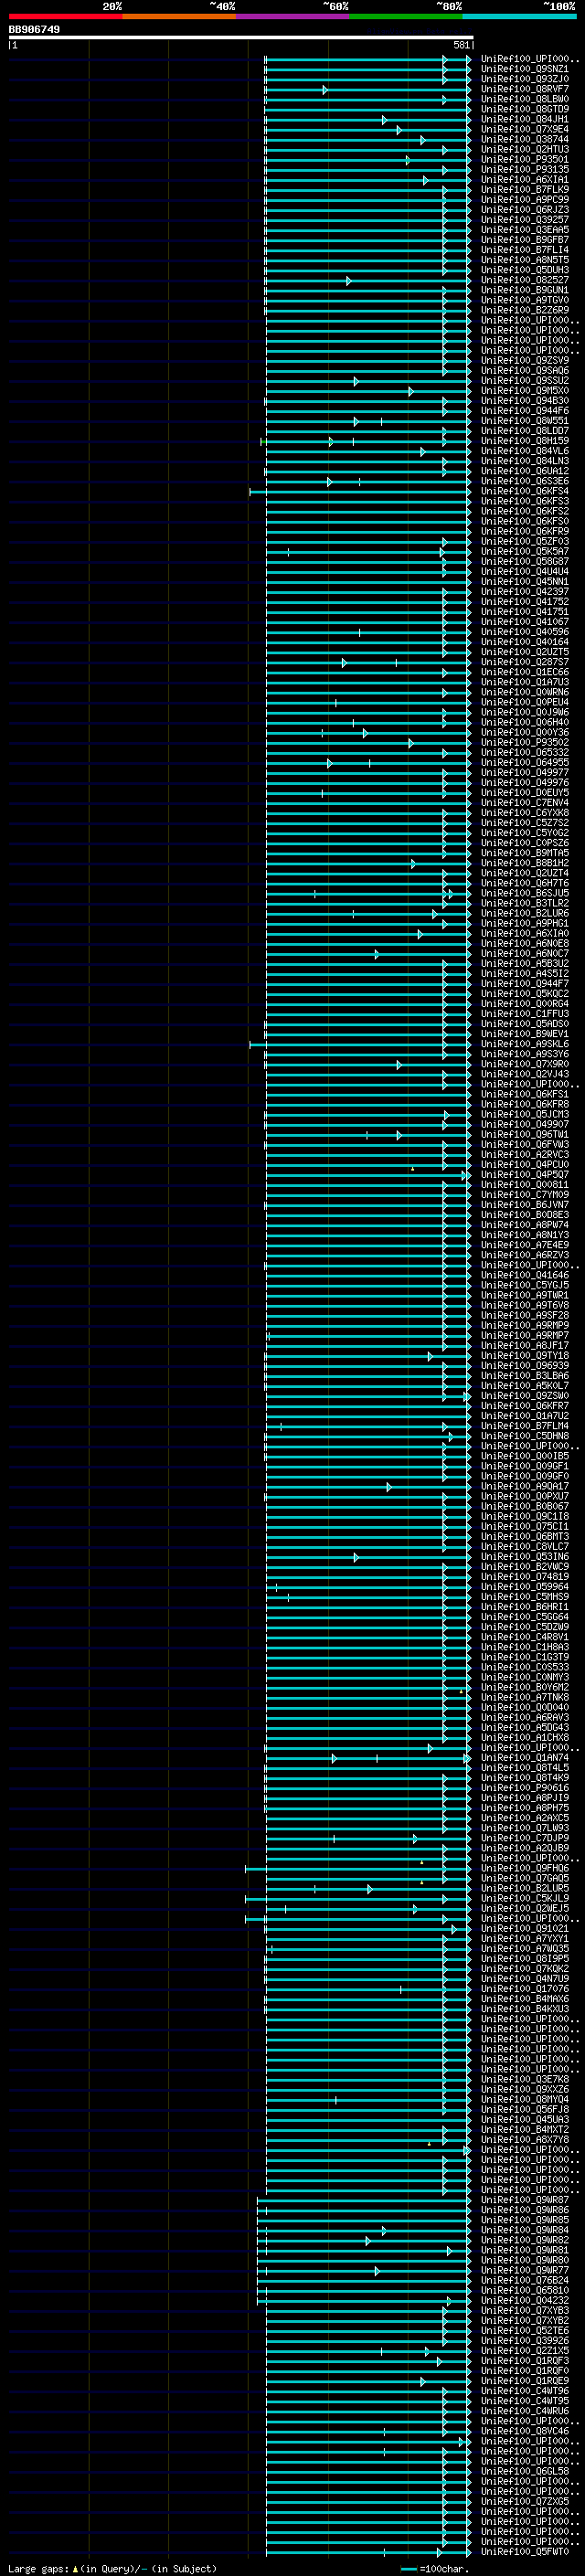Click the query end position 581

(461, 45)
